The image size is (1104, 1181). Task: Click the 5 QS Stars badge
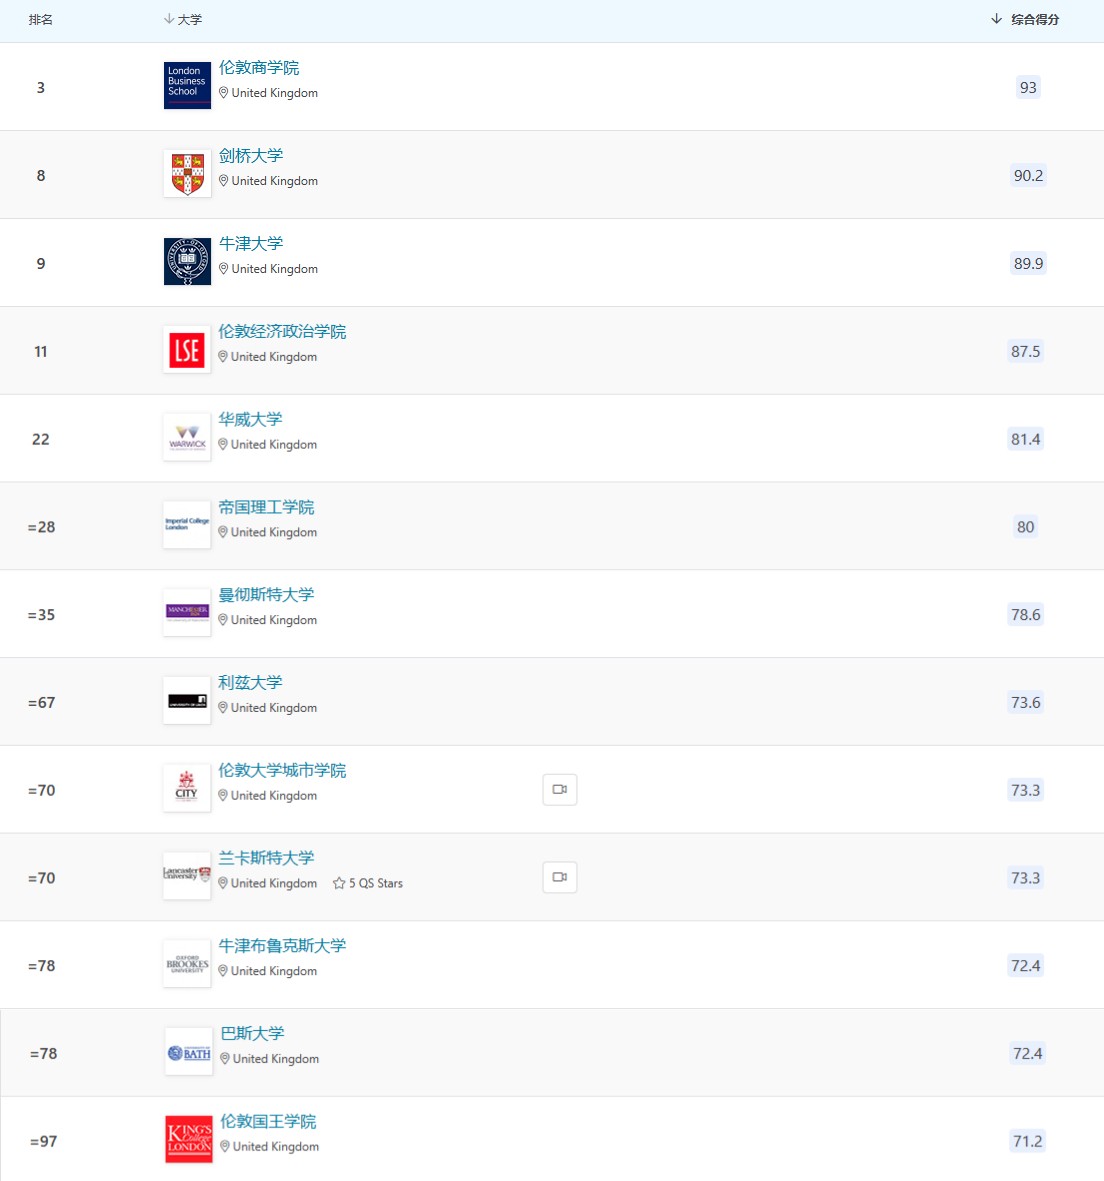[x=368, y=883]
